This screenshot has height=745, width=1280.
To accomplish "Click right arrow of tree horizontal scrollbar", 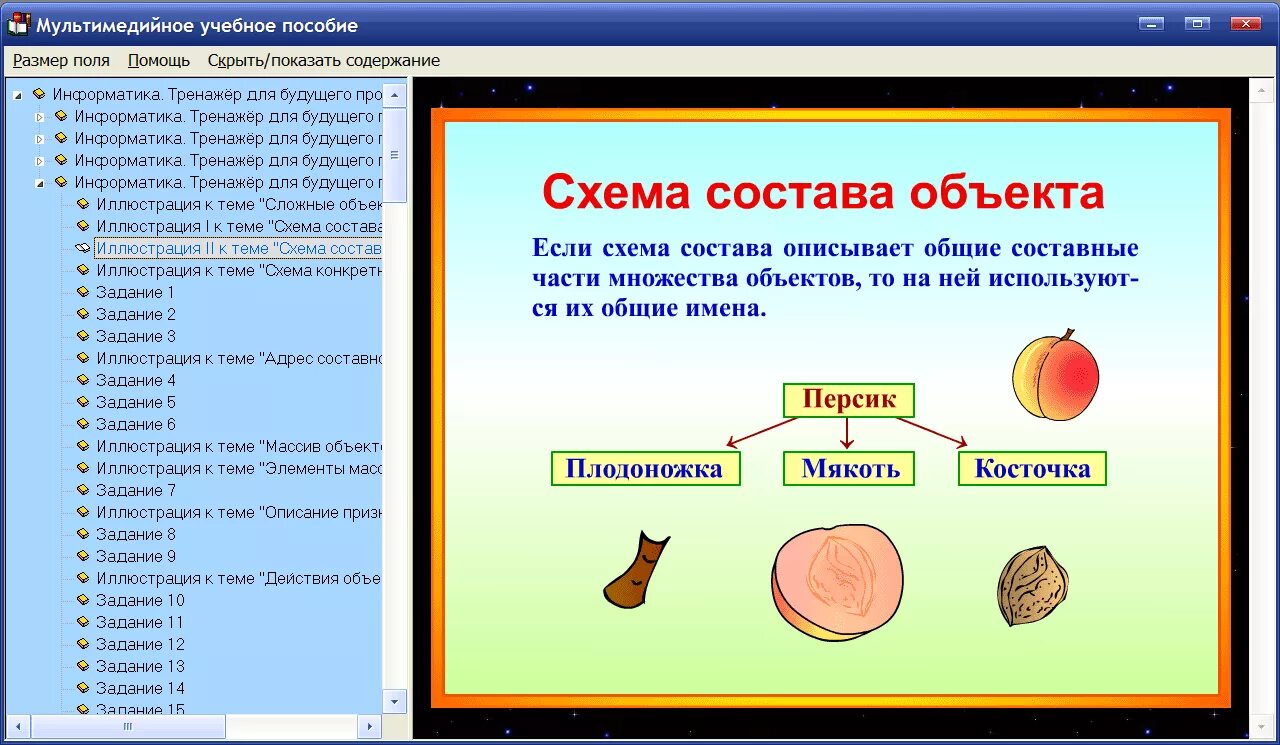I will point(369,727).
